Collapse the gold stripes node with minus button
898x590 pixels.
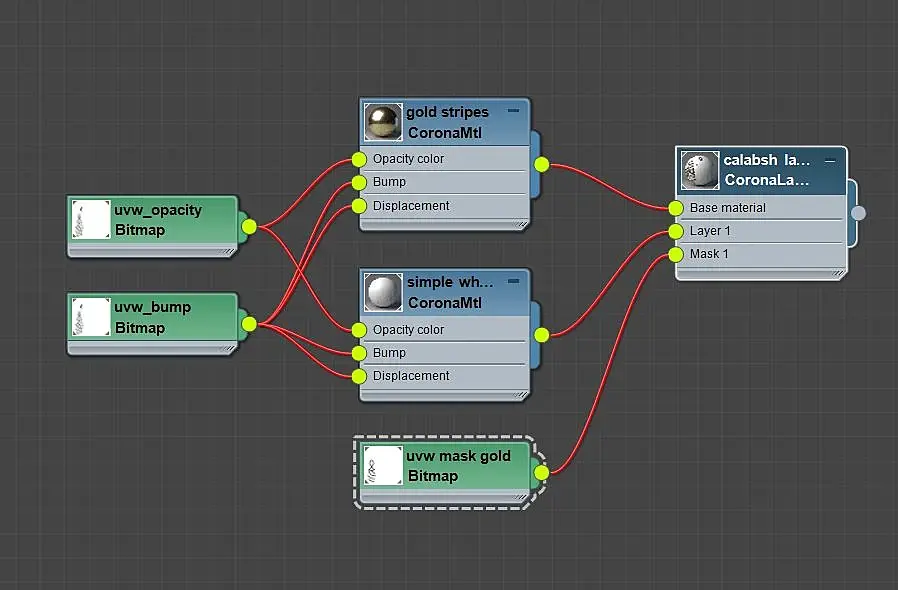coord(513,111)
